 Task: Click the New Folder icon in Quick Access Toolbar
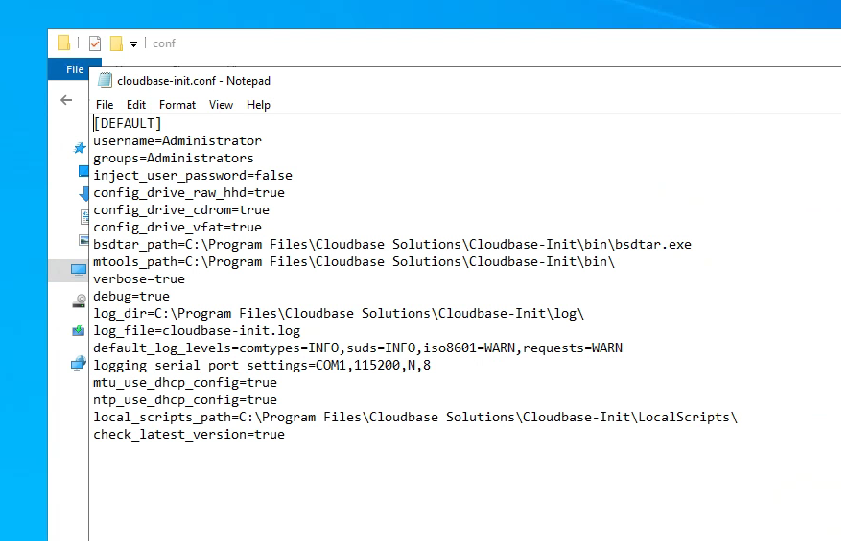[x=116, y=43]
